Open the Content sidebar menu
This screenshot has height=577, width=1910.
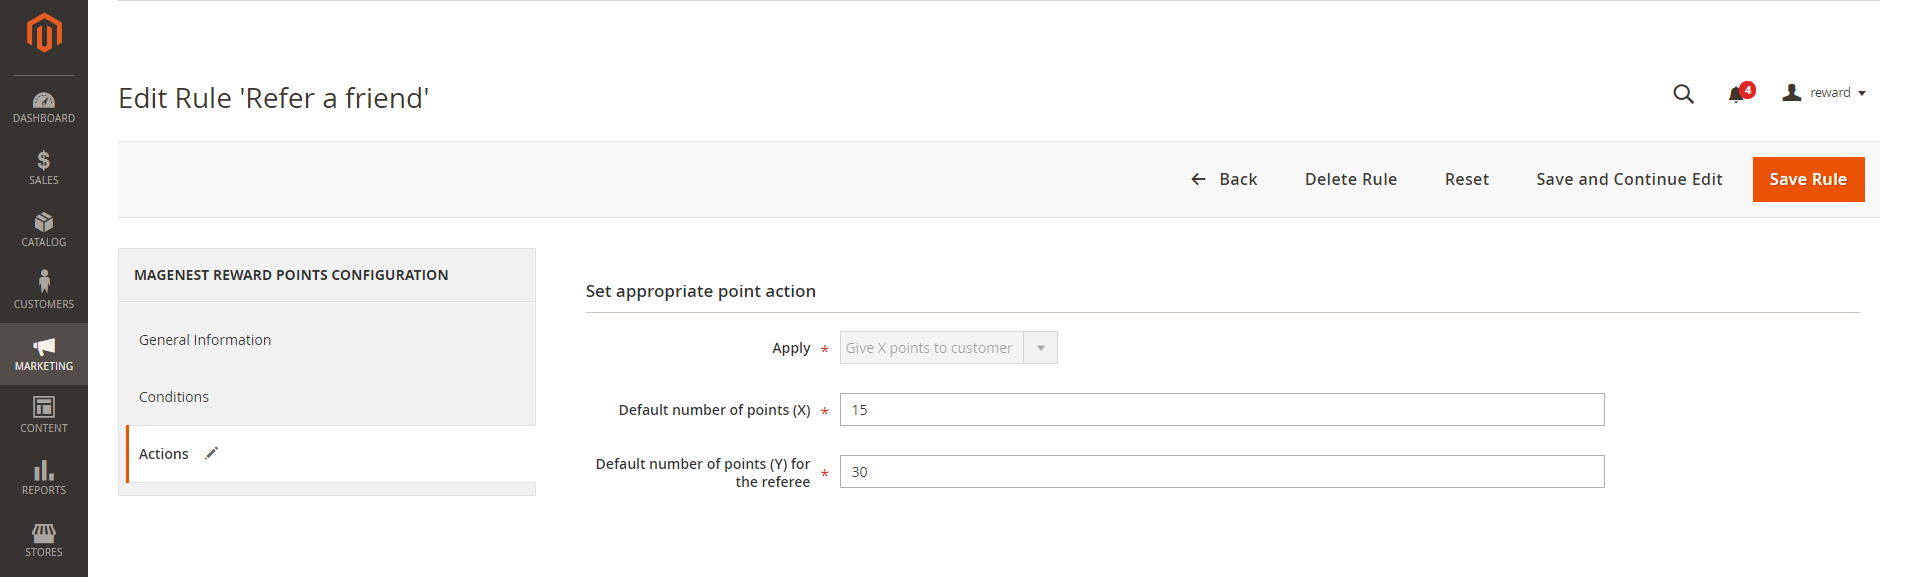click(x=44, y=415)
